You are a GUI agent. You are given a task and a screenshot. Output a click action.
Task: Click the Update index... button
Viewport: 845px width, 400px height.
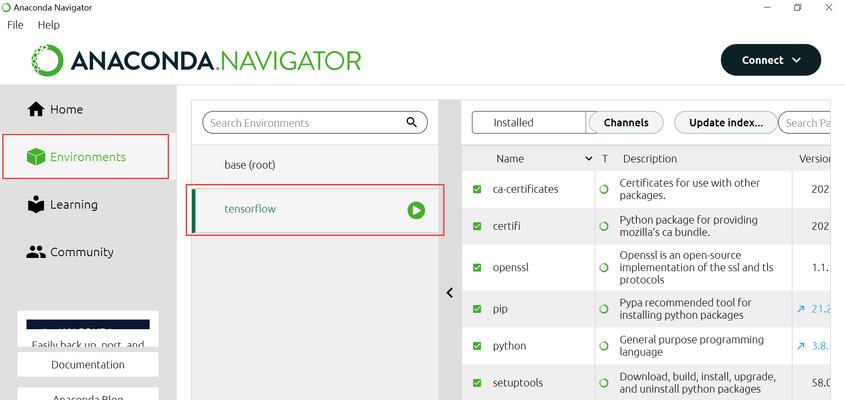(726, 122)
